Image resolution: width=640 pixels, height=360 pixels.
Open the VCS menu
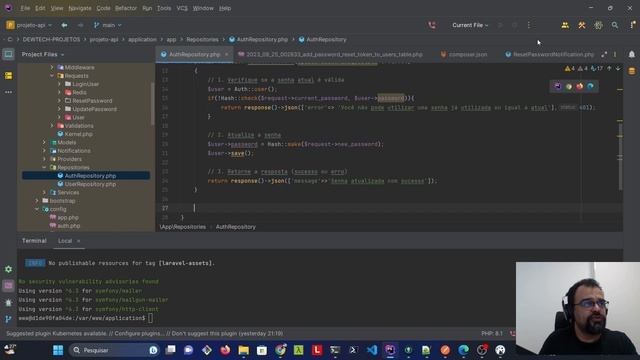pos(182,8)
